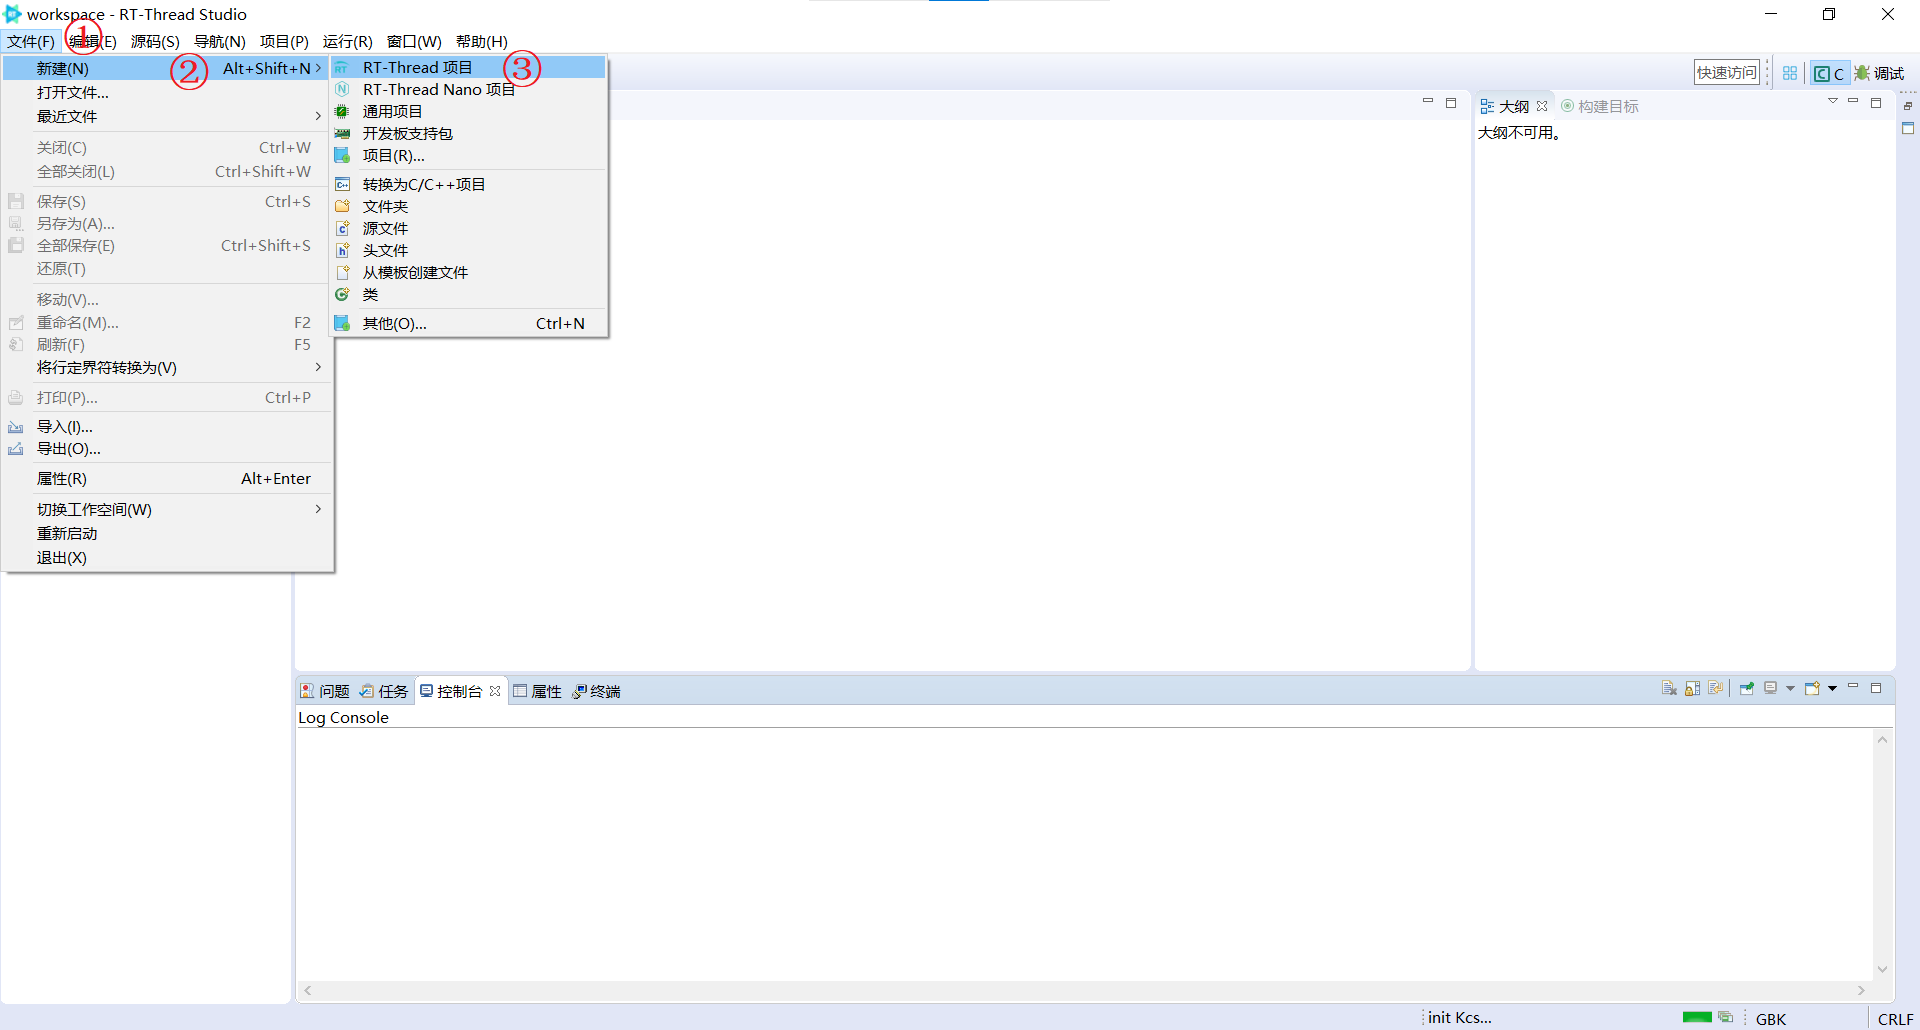This screenshot has width=1920, height=1030.
Task: Pin the console view
Action: pyautogui.click(x=1747, y=688)
